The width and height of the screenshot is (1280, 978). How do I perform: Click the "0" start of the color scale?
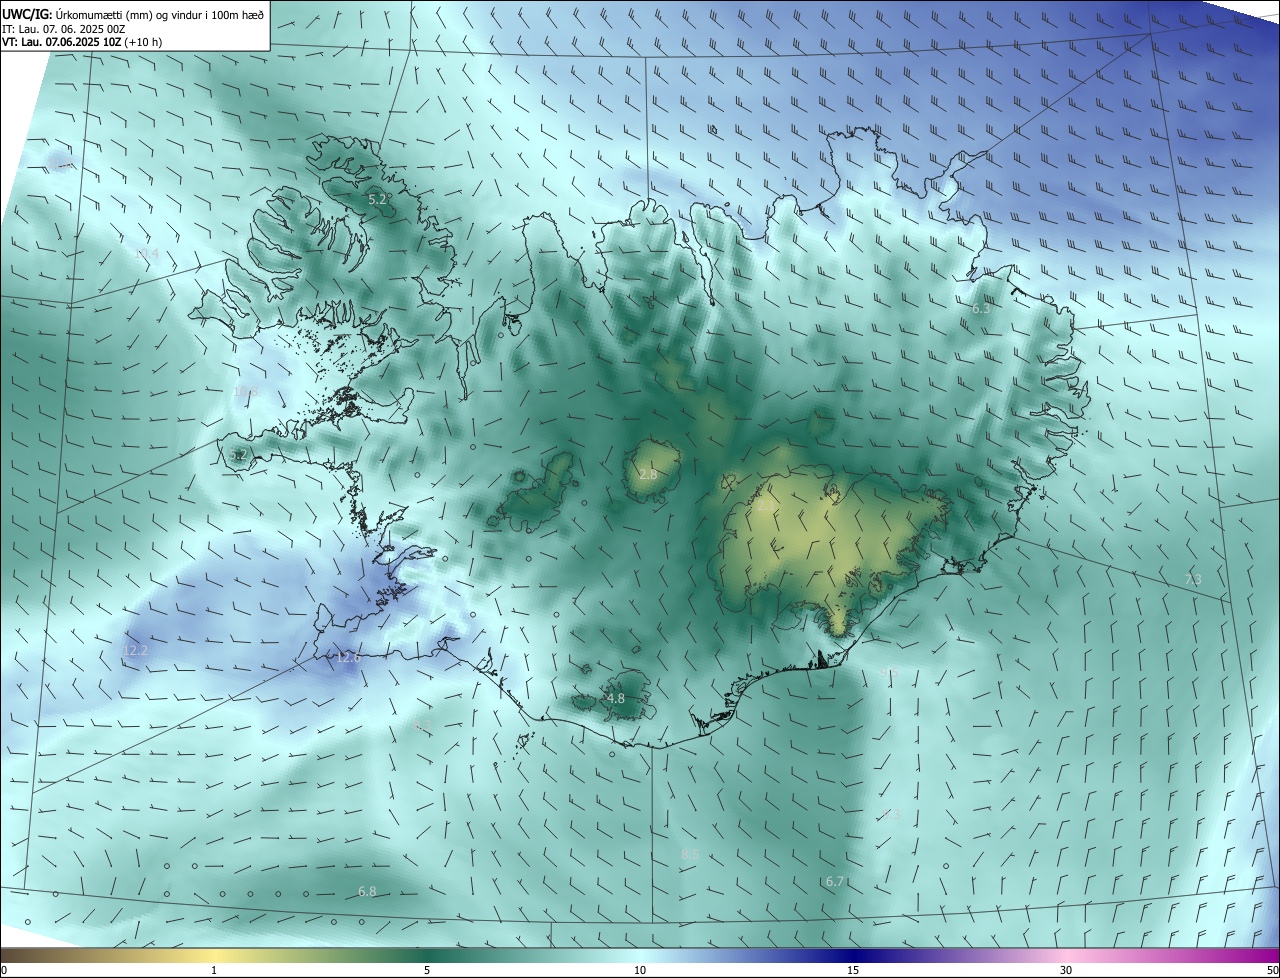tap(4, 970)
